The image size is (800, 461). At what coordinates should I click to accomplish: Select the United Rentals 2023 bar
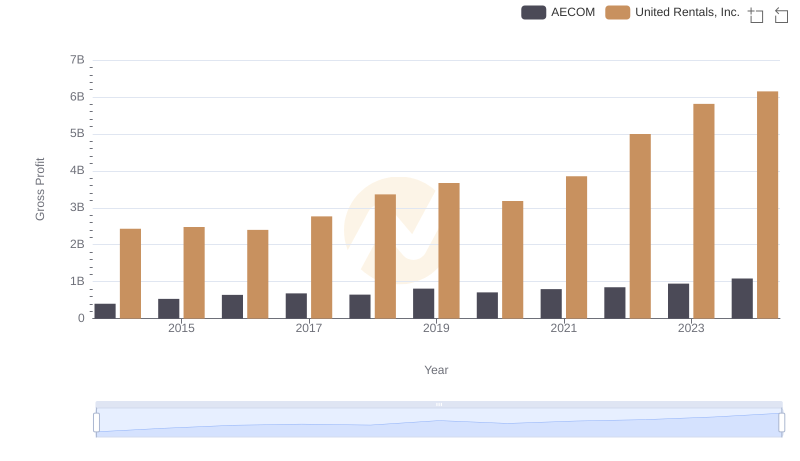point(704,211)
